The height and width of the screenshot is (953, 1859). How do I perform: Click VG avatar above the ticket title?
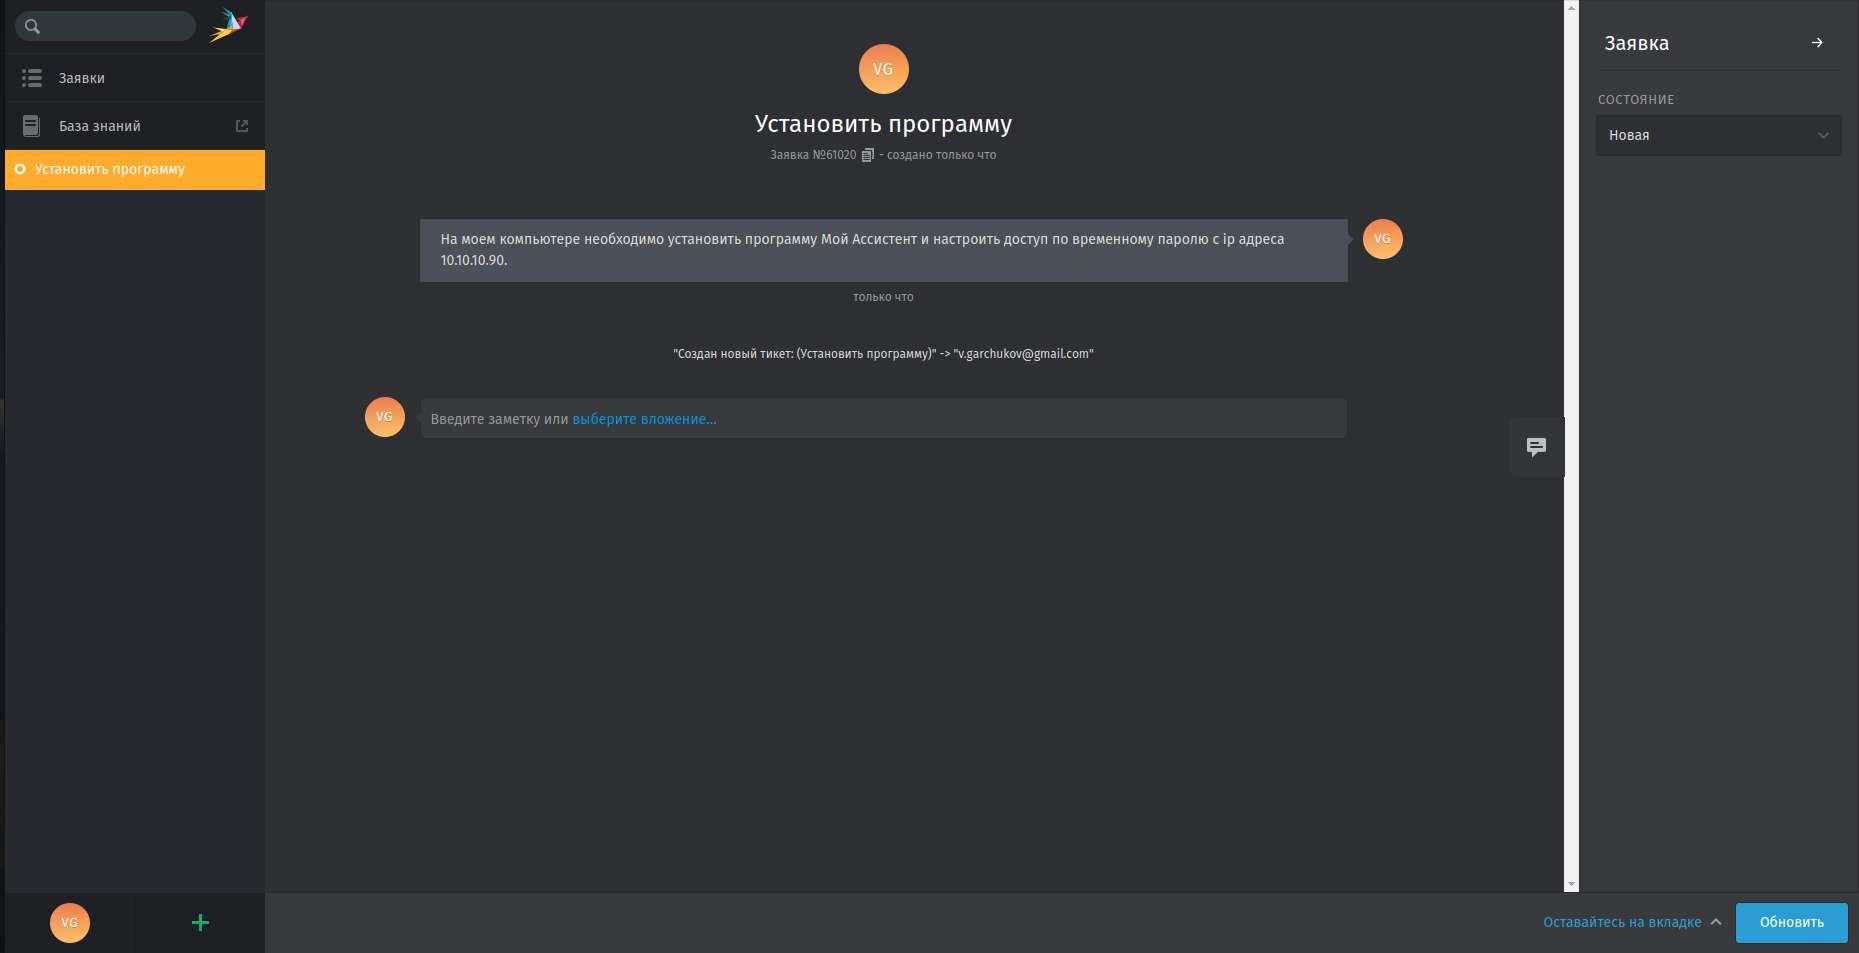click(883, 69)
